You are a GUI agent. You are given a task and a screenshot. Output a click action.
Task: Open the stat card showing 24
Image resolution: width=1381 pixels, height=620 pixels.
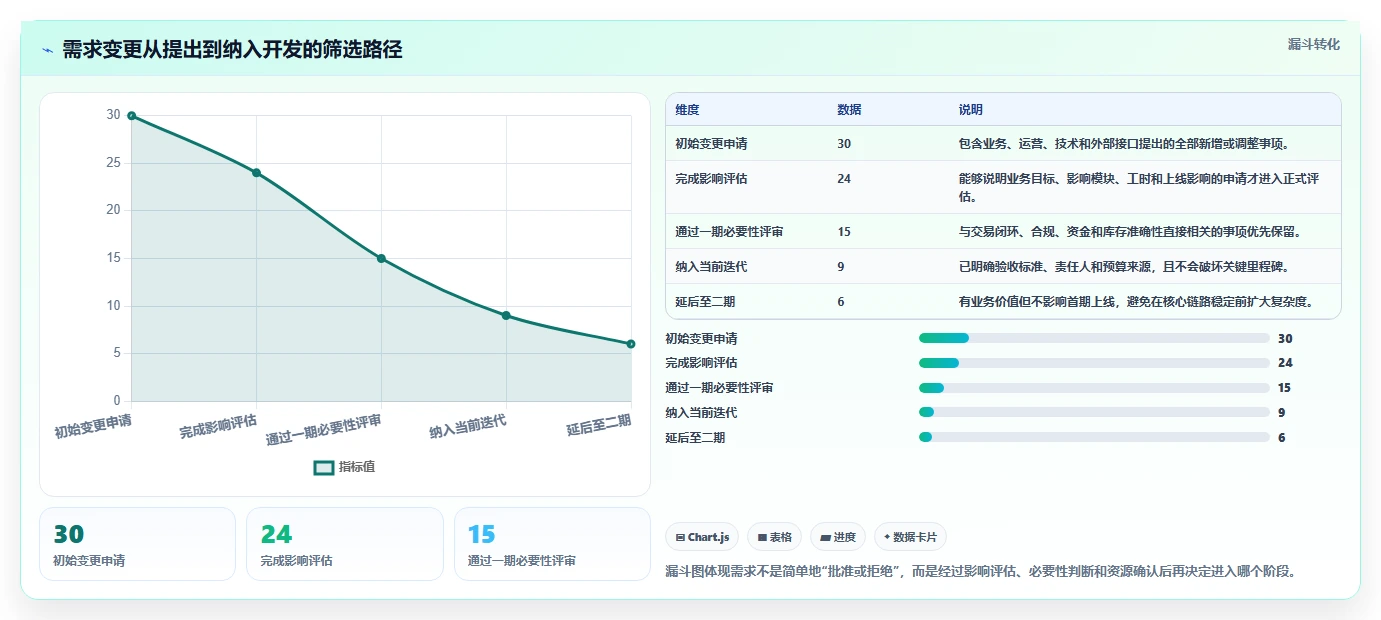[345, 544]
